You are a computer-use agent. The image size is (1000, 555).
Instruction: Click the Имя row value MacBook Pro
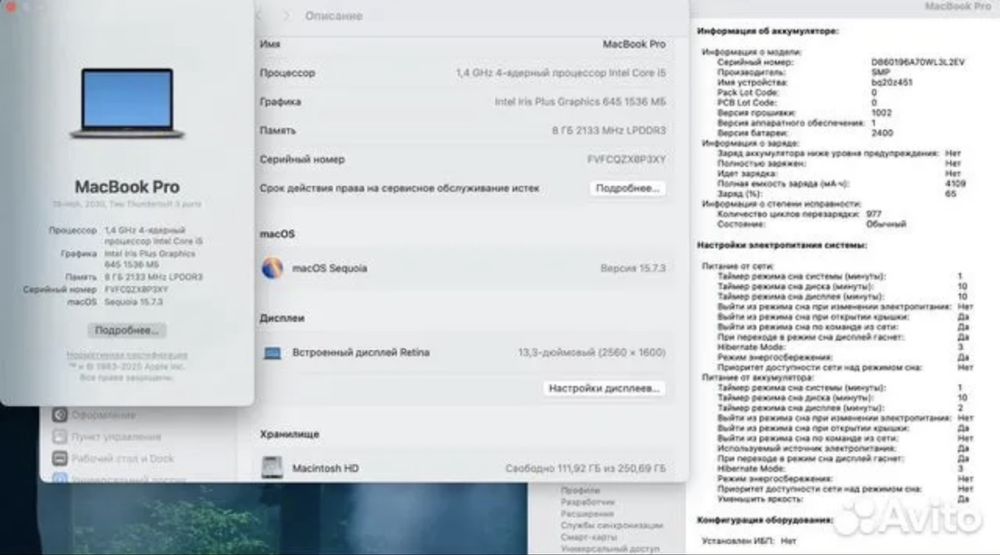click(x=634, y=44)
